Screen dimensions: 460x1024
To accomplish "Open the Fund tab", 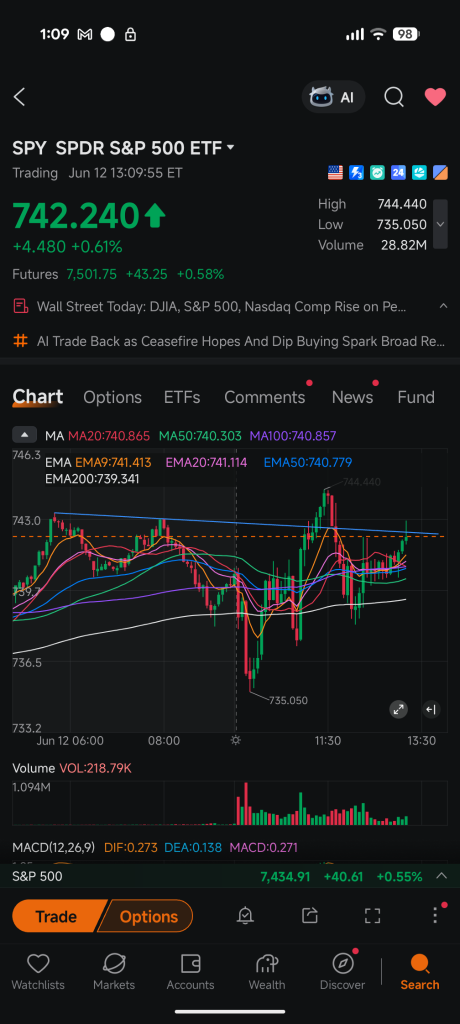I will [416, 397].
